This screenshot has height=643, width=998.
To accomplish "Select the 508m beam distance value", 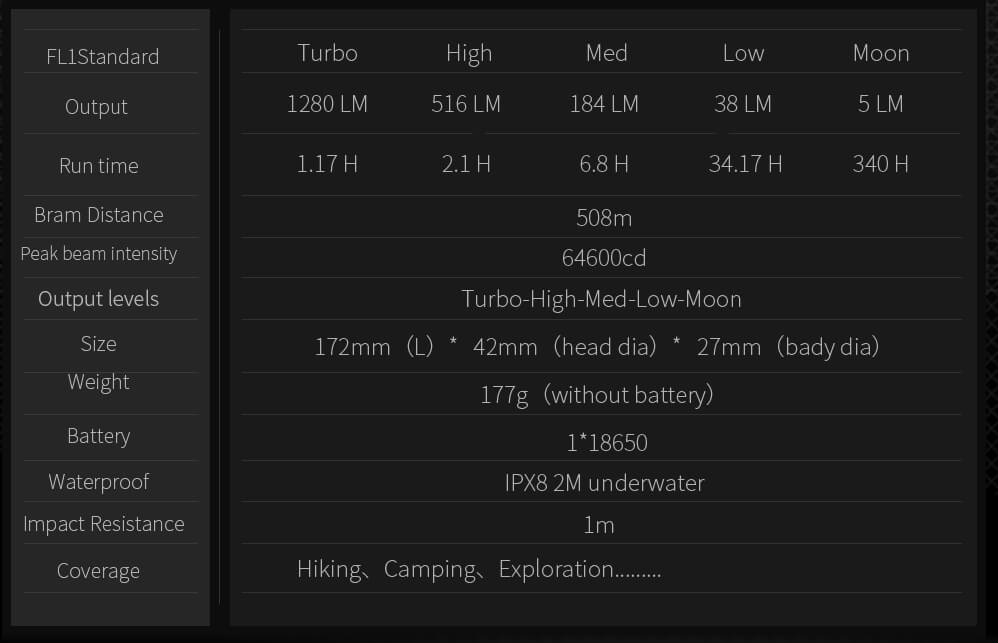I will tap(604, 218).
